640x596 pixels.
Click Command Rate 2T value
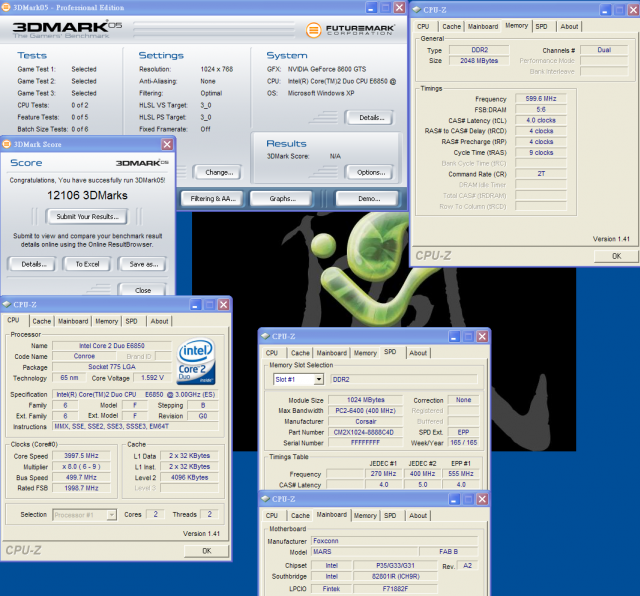541,174
